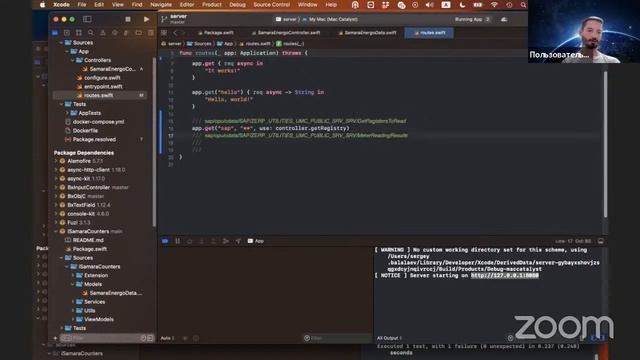Collapse the App folder

[67, 51]
